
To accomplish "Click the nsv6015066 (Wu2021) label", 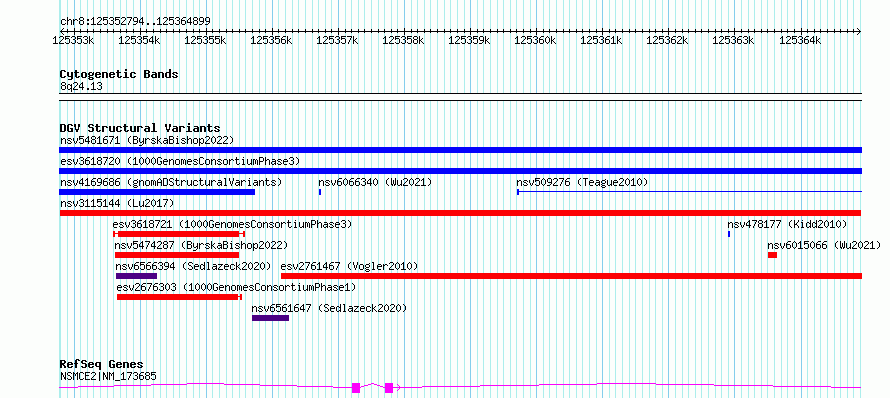I will pyautogui.click(x=824, y=245).
